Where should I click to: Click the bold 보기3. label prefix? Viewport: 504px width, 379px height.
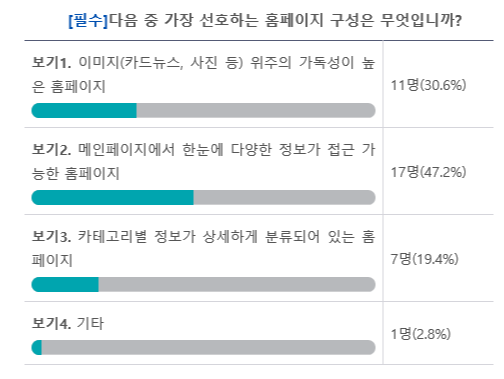[x=51, y=237]
